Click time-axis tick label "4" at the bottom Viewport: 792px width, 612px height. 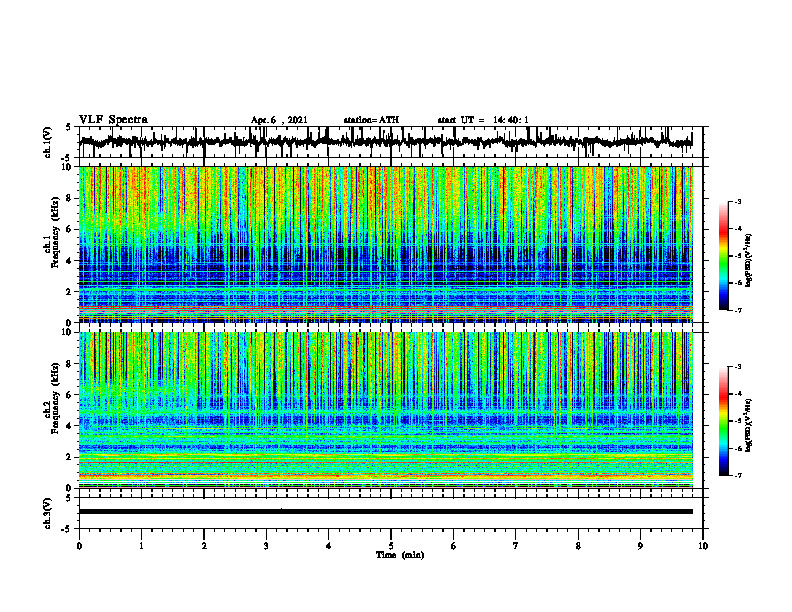pos(329,546)
